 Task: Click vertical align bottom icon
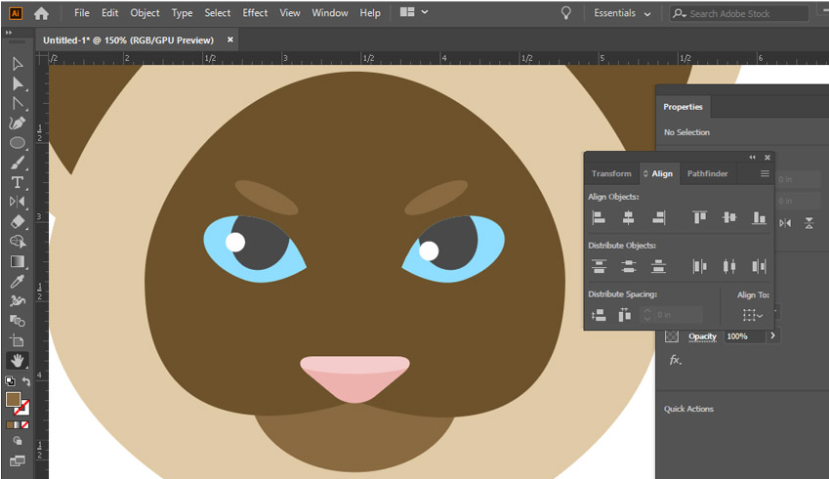[x=759, y=217]
